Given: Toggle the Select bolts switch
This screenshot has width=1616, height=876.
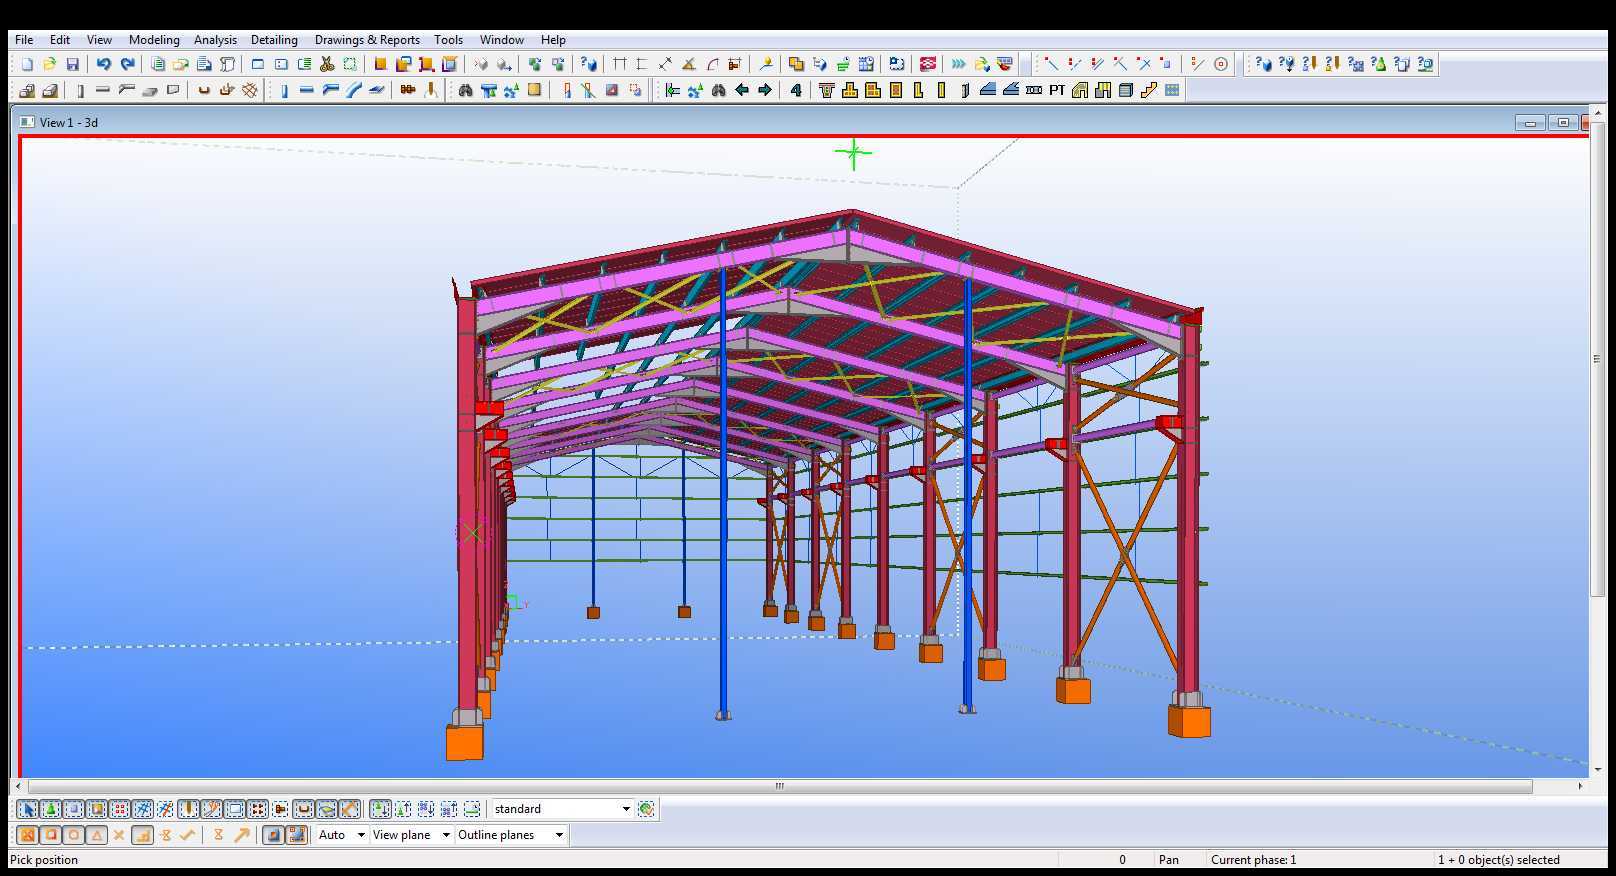Looking at the screenshot, I should [x=258, y=809].
